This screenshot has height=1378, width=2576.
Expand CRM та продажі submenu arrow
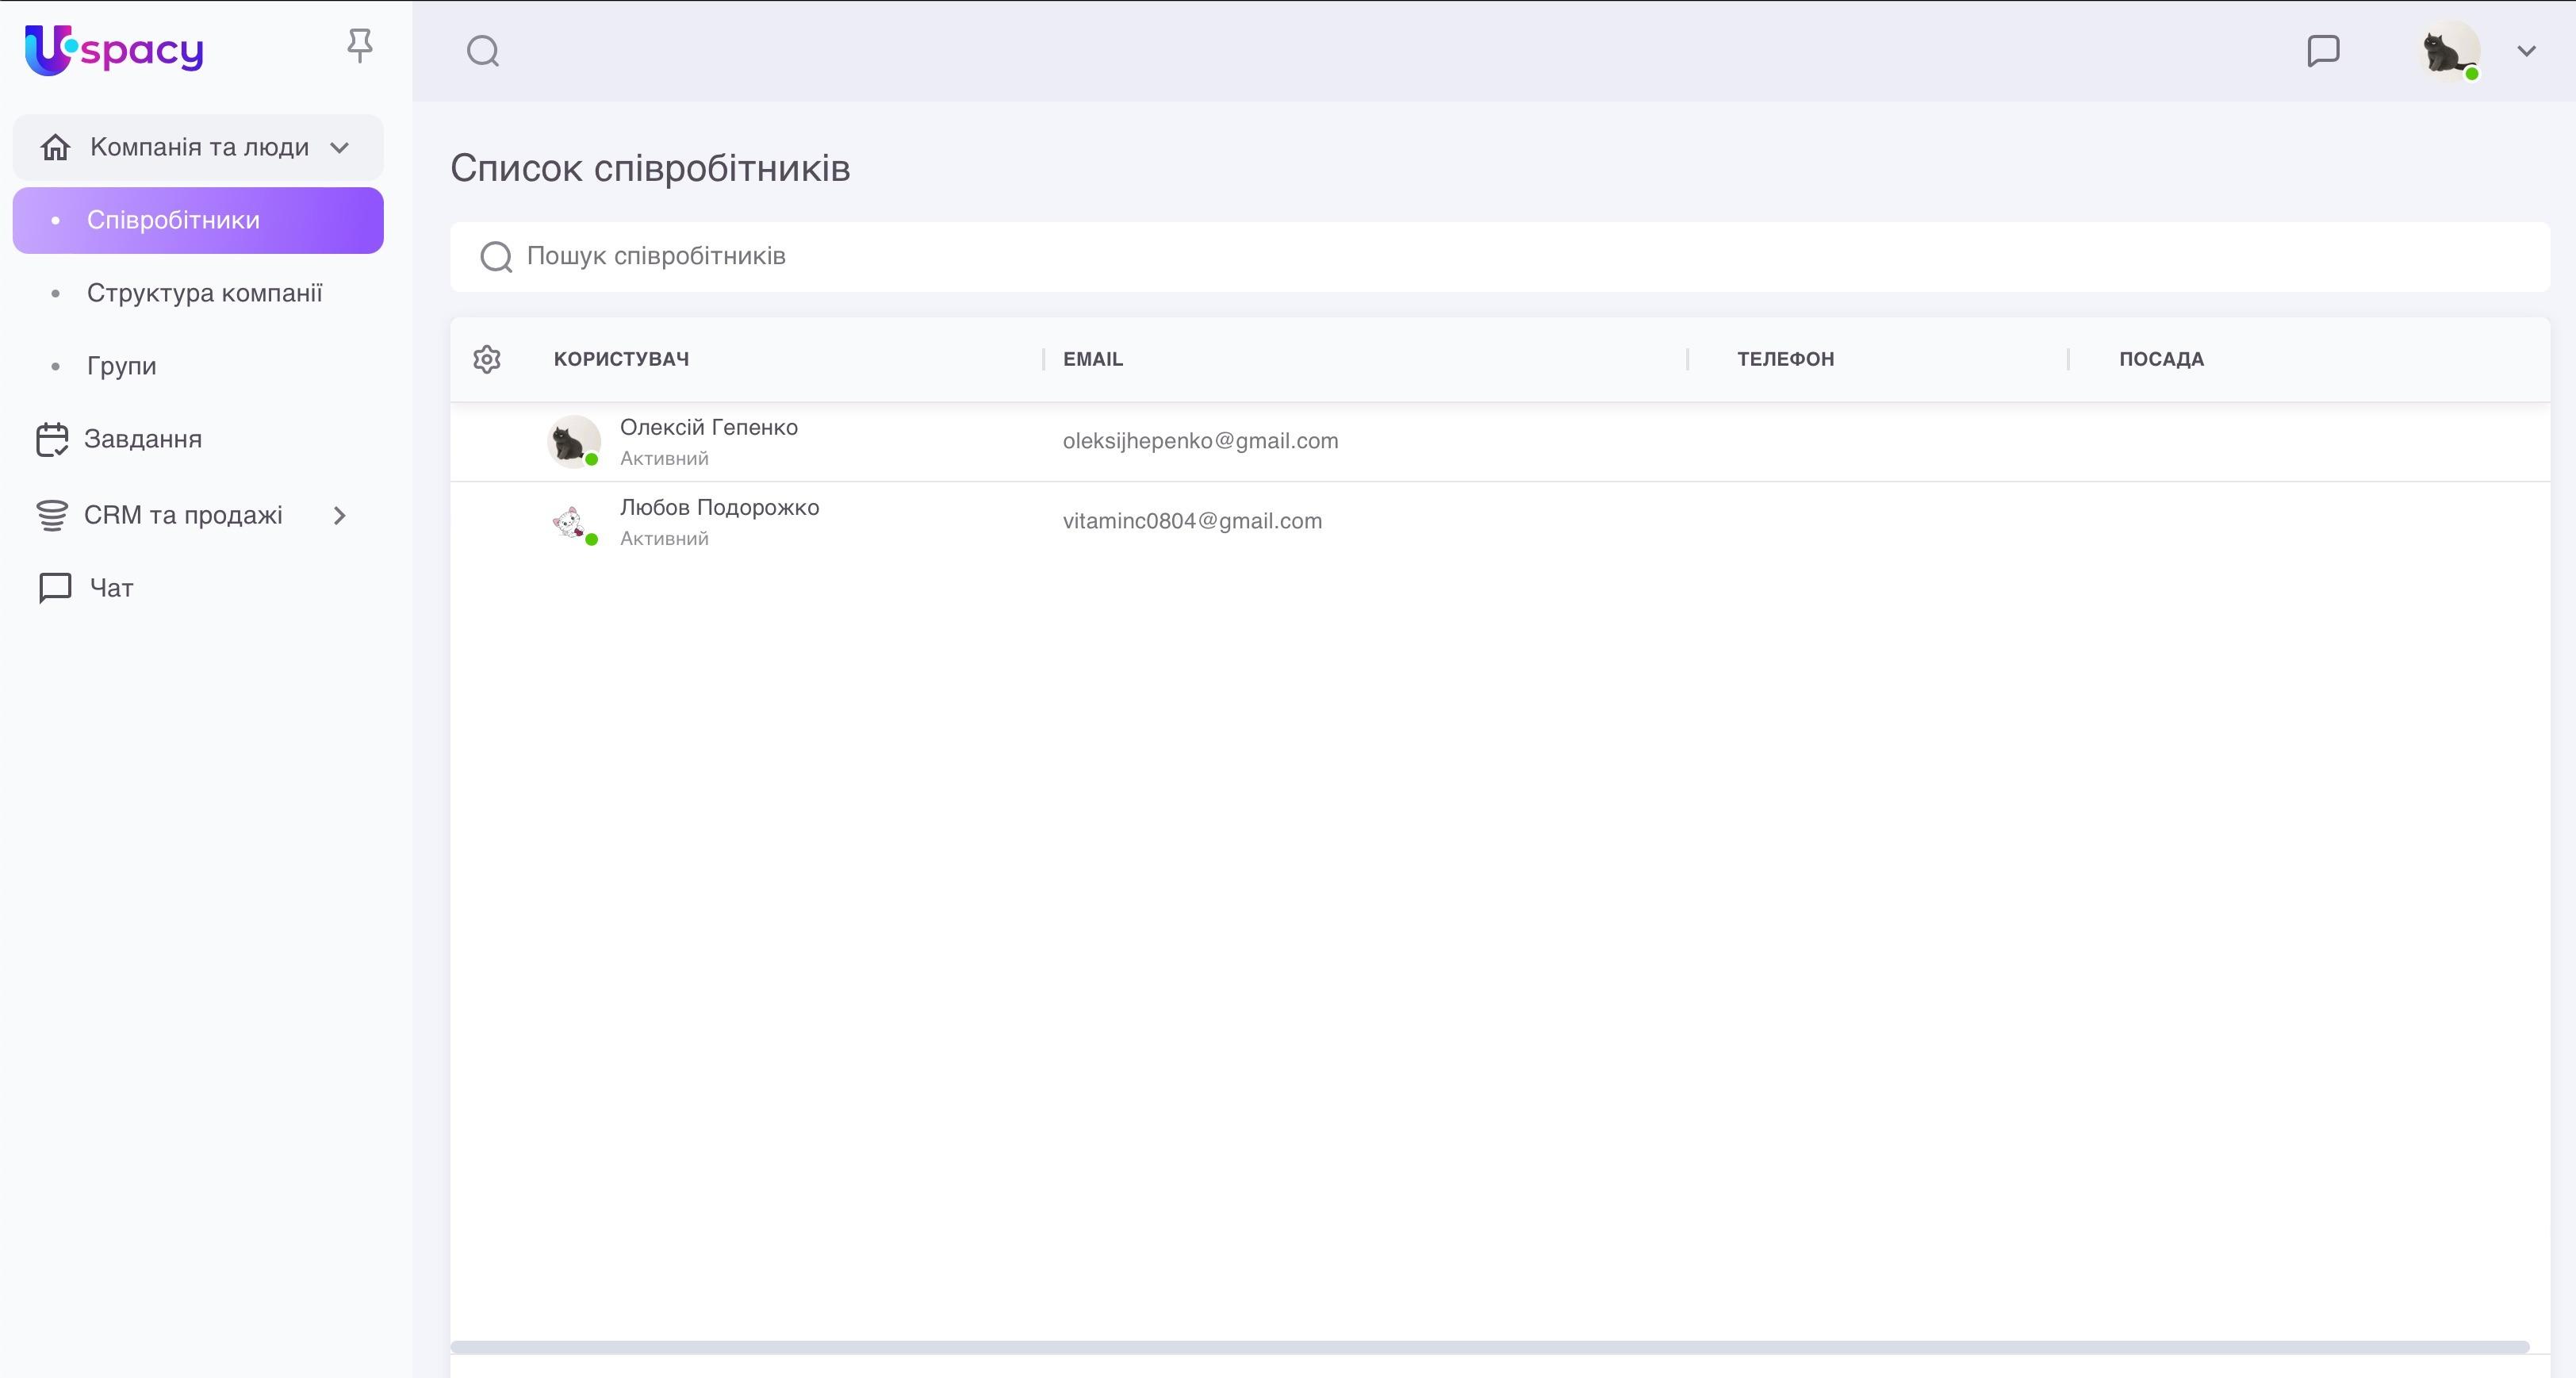(x=340, y=516)
